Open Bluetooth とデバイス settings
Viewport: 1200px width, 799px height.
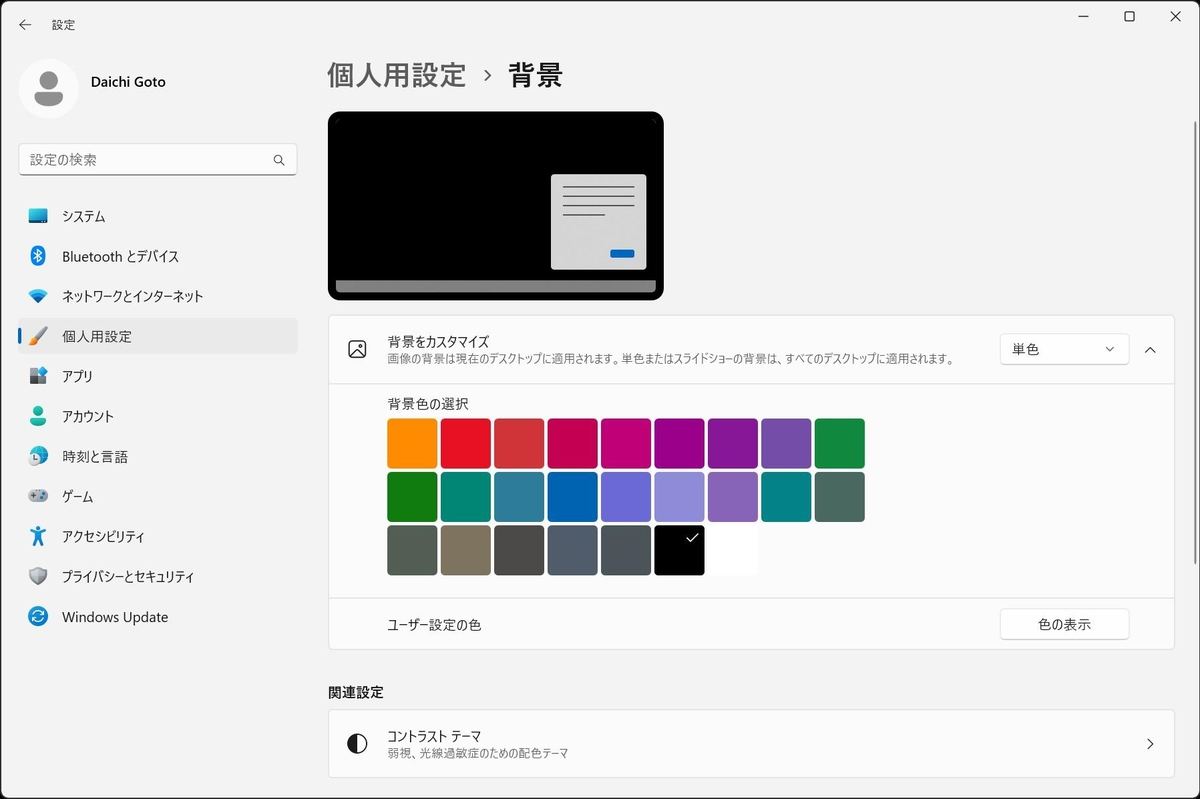(x=158, y=256)
